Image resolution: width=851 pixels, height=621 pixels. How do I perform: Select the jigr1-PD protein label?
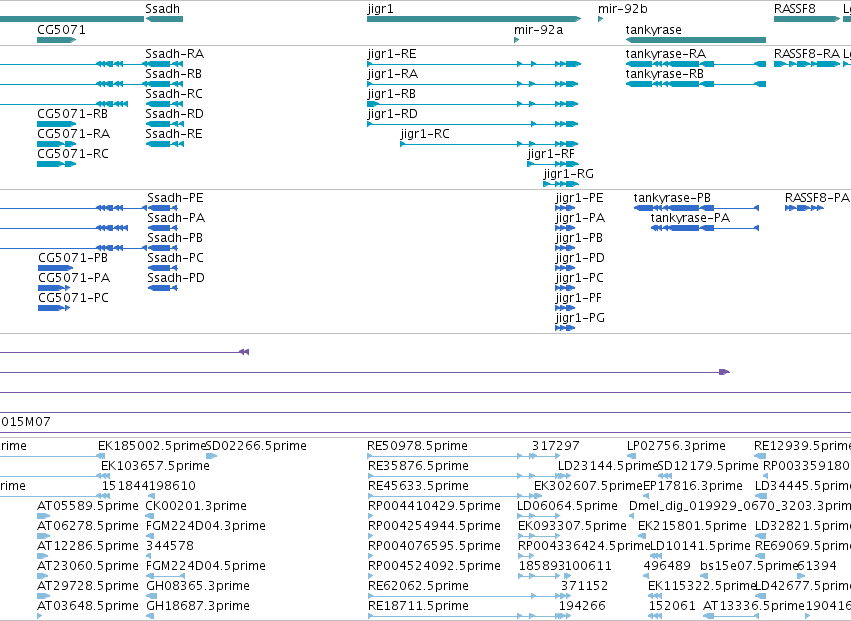tap(580, 258)
